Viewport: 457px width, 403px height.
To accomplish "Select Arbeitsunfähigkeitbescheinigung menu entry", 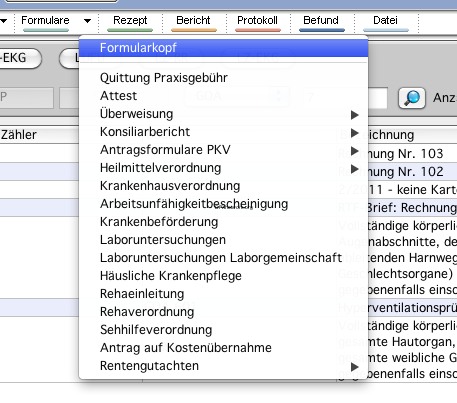I will coord(223,204).
